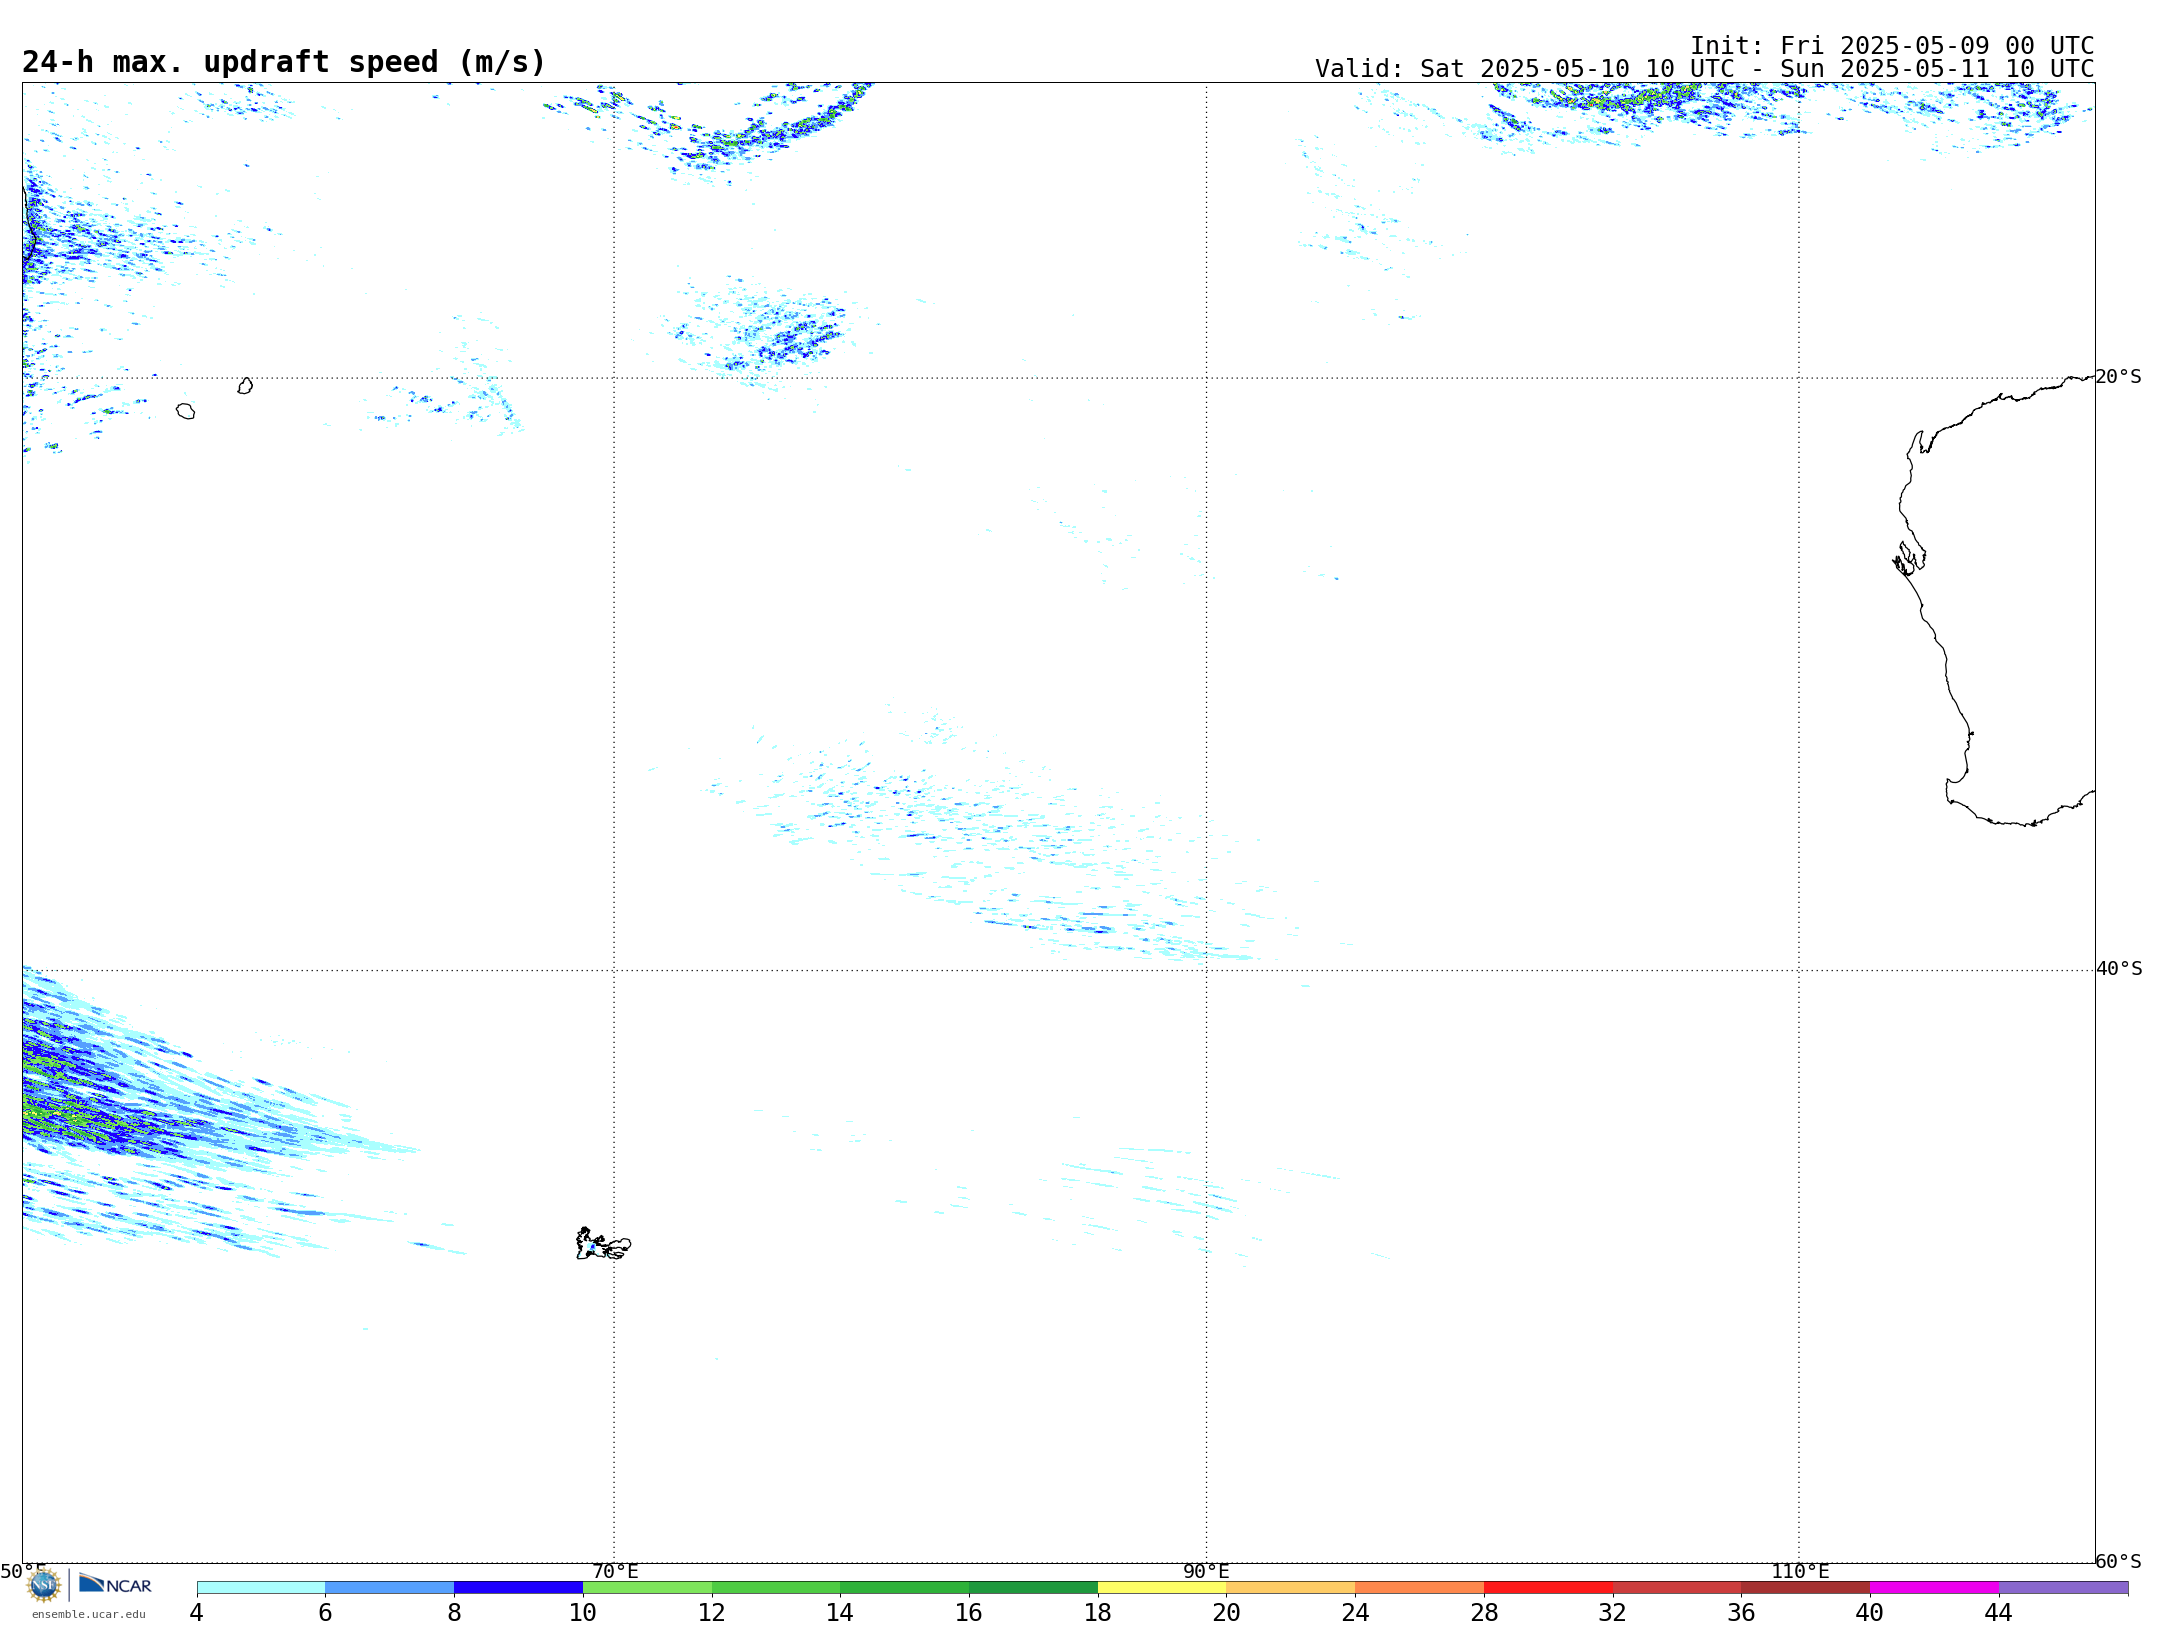The height and width of the screenshot is (1626, 2160).
Task: Click the Shark Bay inlet on Australia's coast
Action: 1909,559
